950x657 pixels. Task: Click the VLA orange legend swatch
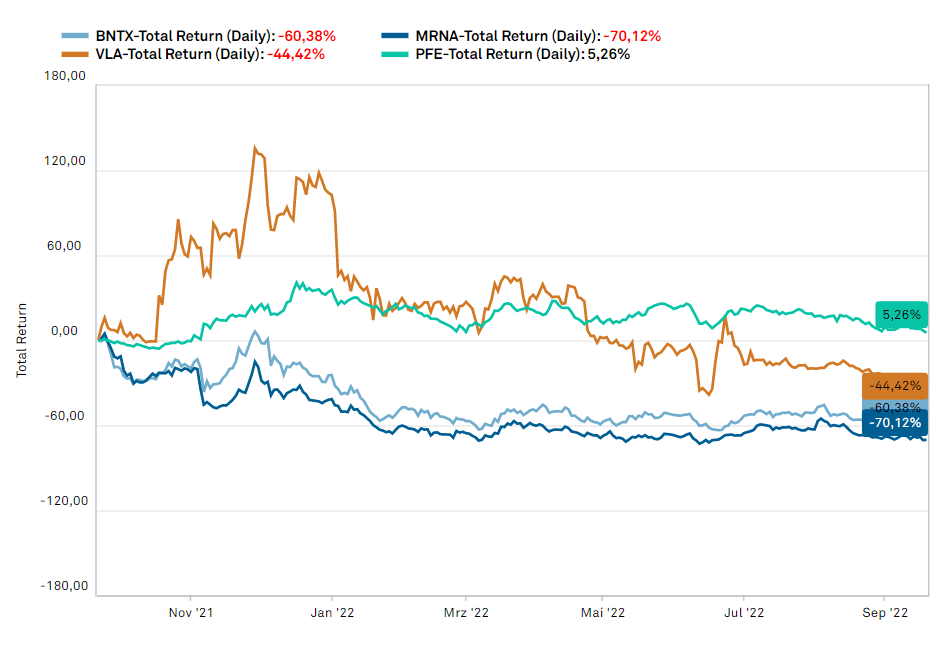pos(75,54)
